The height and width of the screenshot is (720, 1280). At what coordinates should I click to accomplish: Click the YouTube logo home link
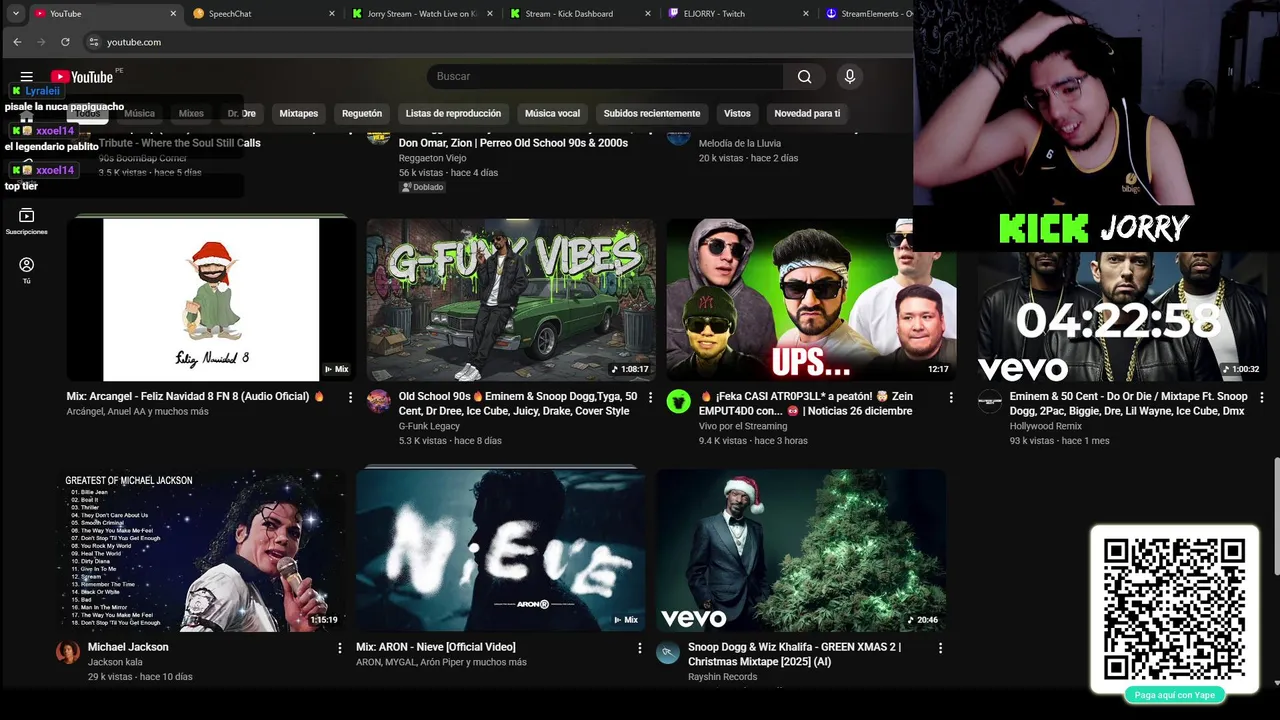click(82, 77)
